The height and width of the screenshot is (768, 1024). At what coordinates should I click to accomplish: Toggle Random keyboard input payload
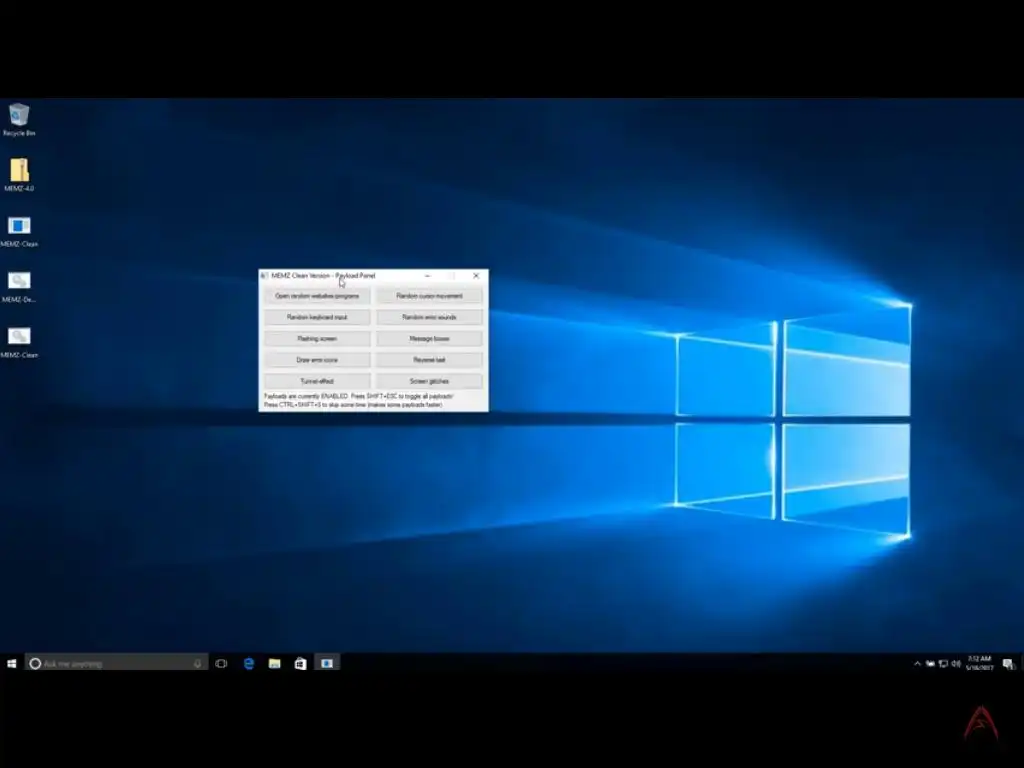[317, 317]
